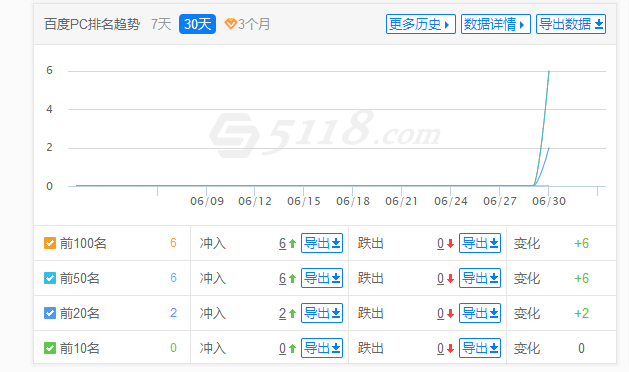Image resolution: width=629 pixels, height=372 pixels.
Task: Click the +2 change value in 前20名 row
Action: [x=581, y=313]
